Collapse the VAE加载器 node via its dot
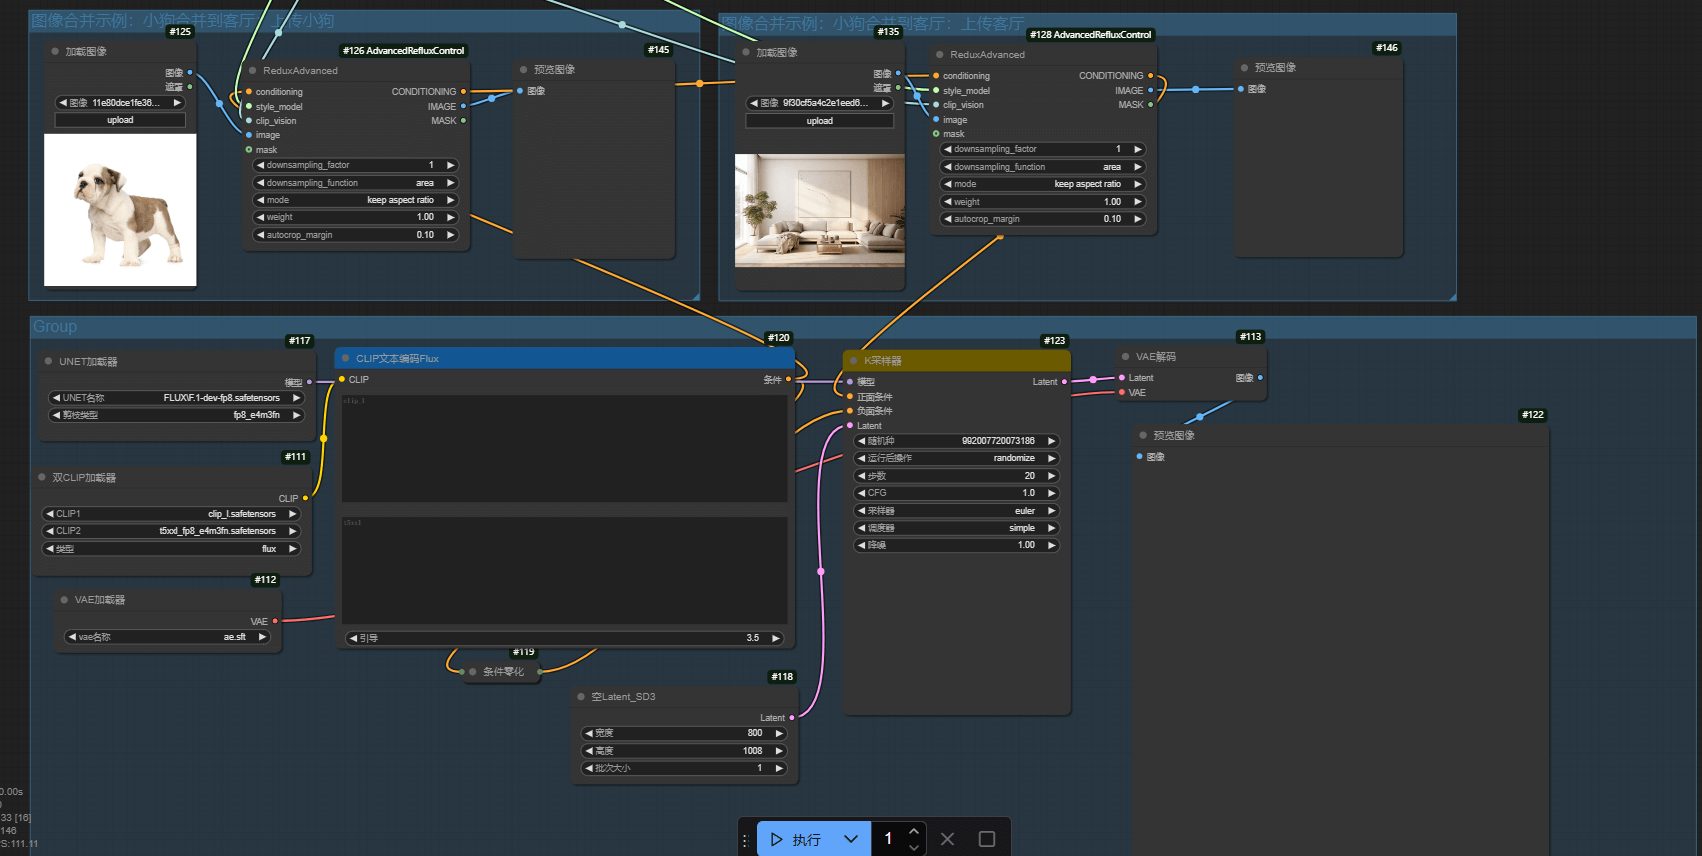 click(x=64, y=600)
